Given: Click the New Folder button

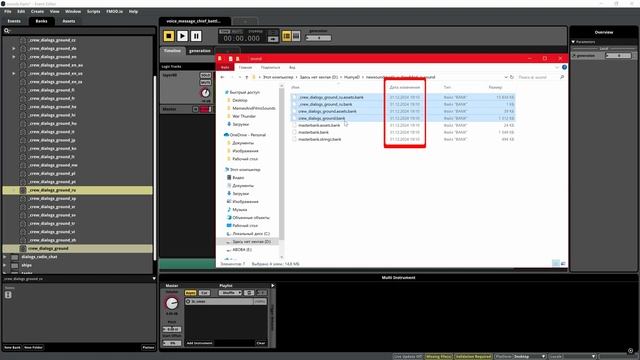Looking at the screenshot, I should pyautogui.click(x=33, y=348).
